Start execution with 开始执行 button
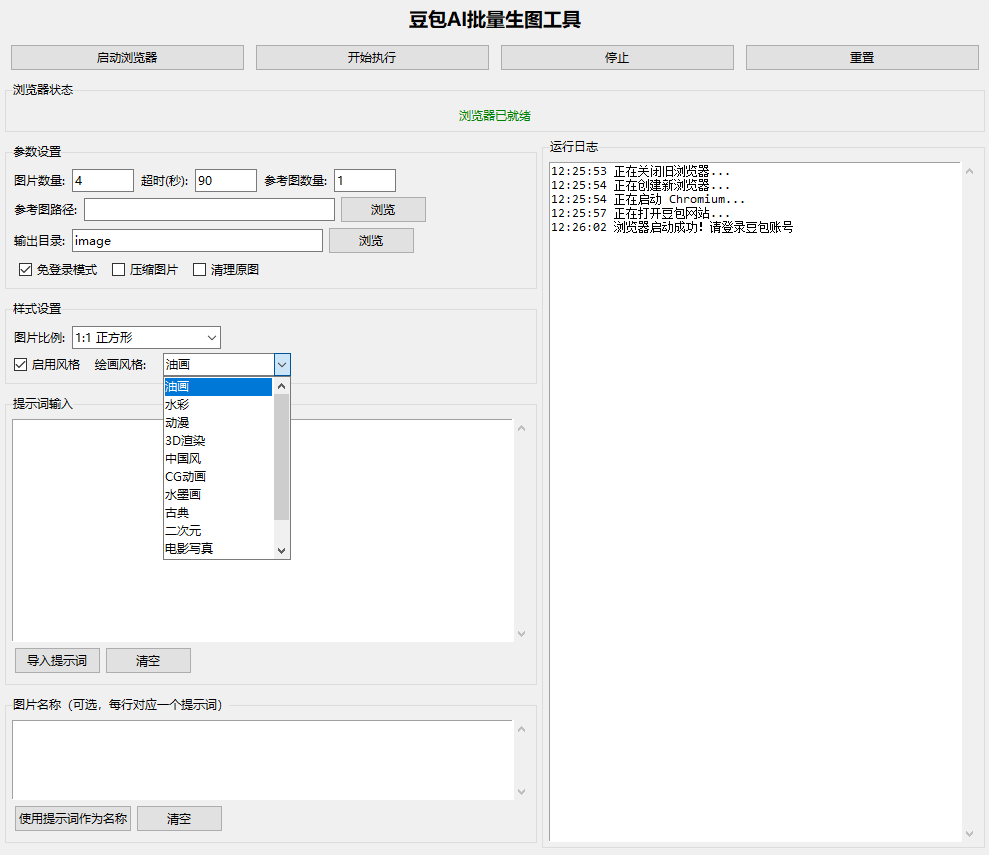This screenshot has width=989, height=855. click(x=372, y=57)
